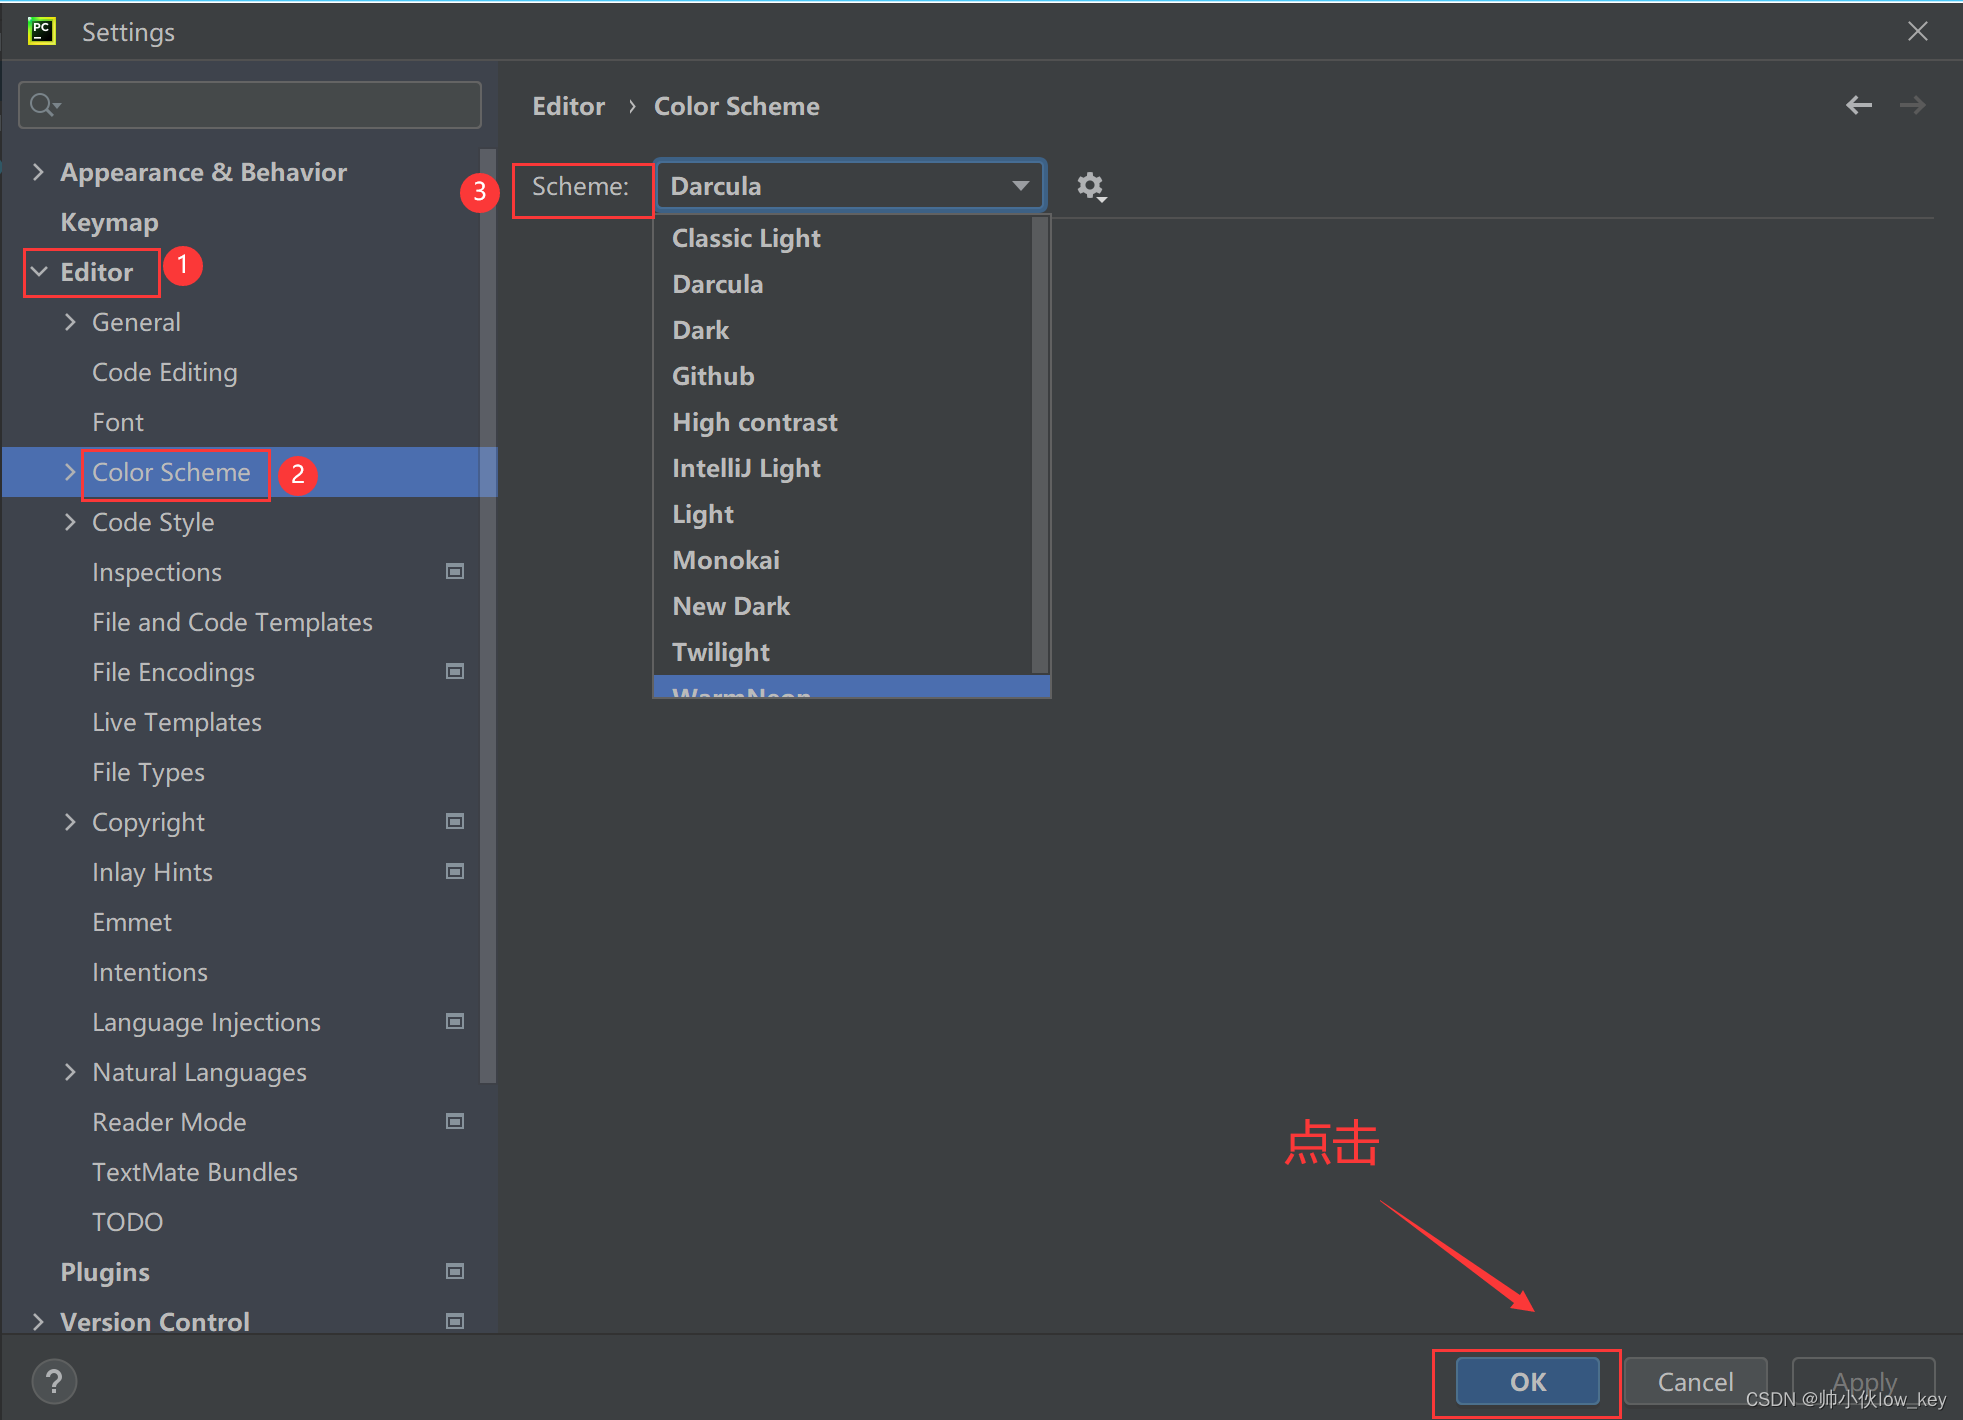Viewport: 1963px width, 1420px height.
Task: Click the project-level icon beside Plugins
Action: pos(455,1272)
